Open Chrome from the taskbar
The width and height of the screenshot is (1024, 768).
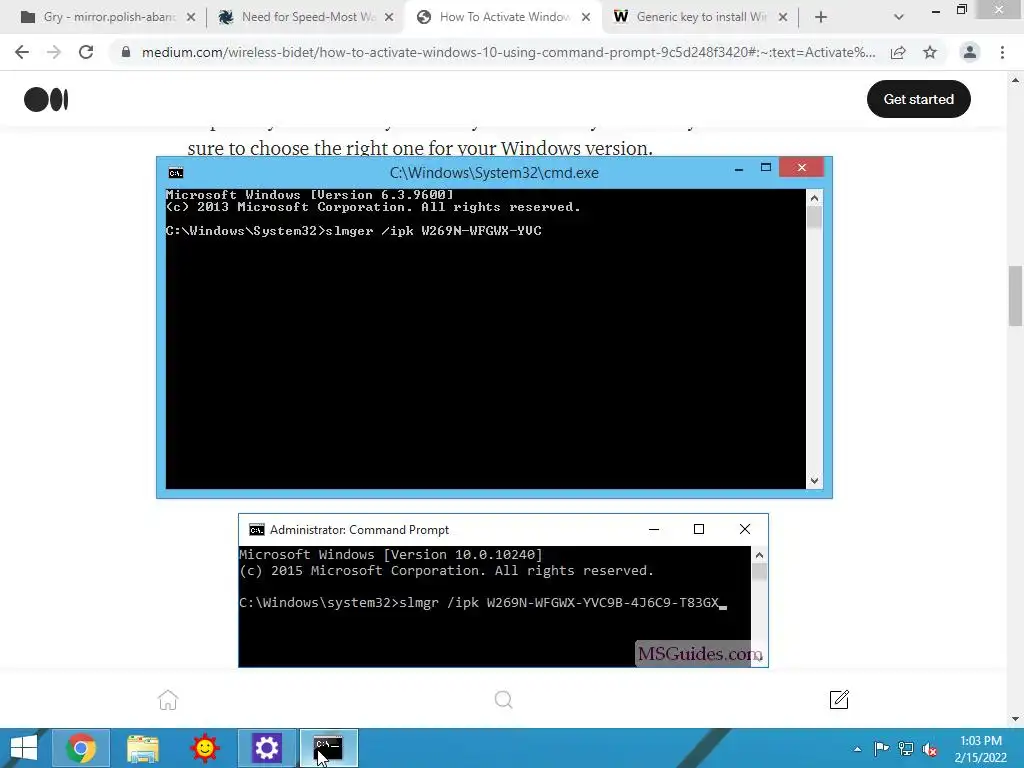(81, 748)
